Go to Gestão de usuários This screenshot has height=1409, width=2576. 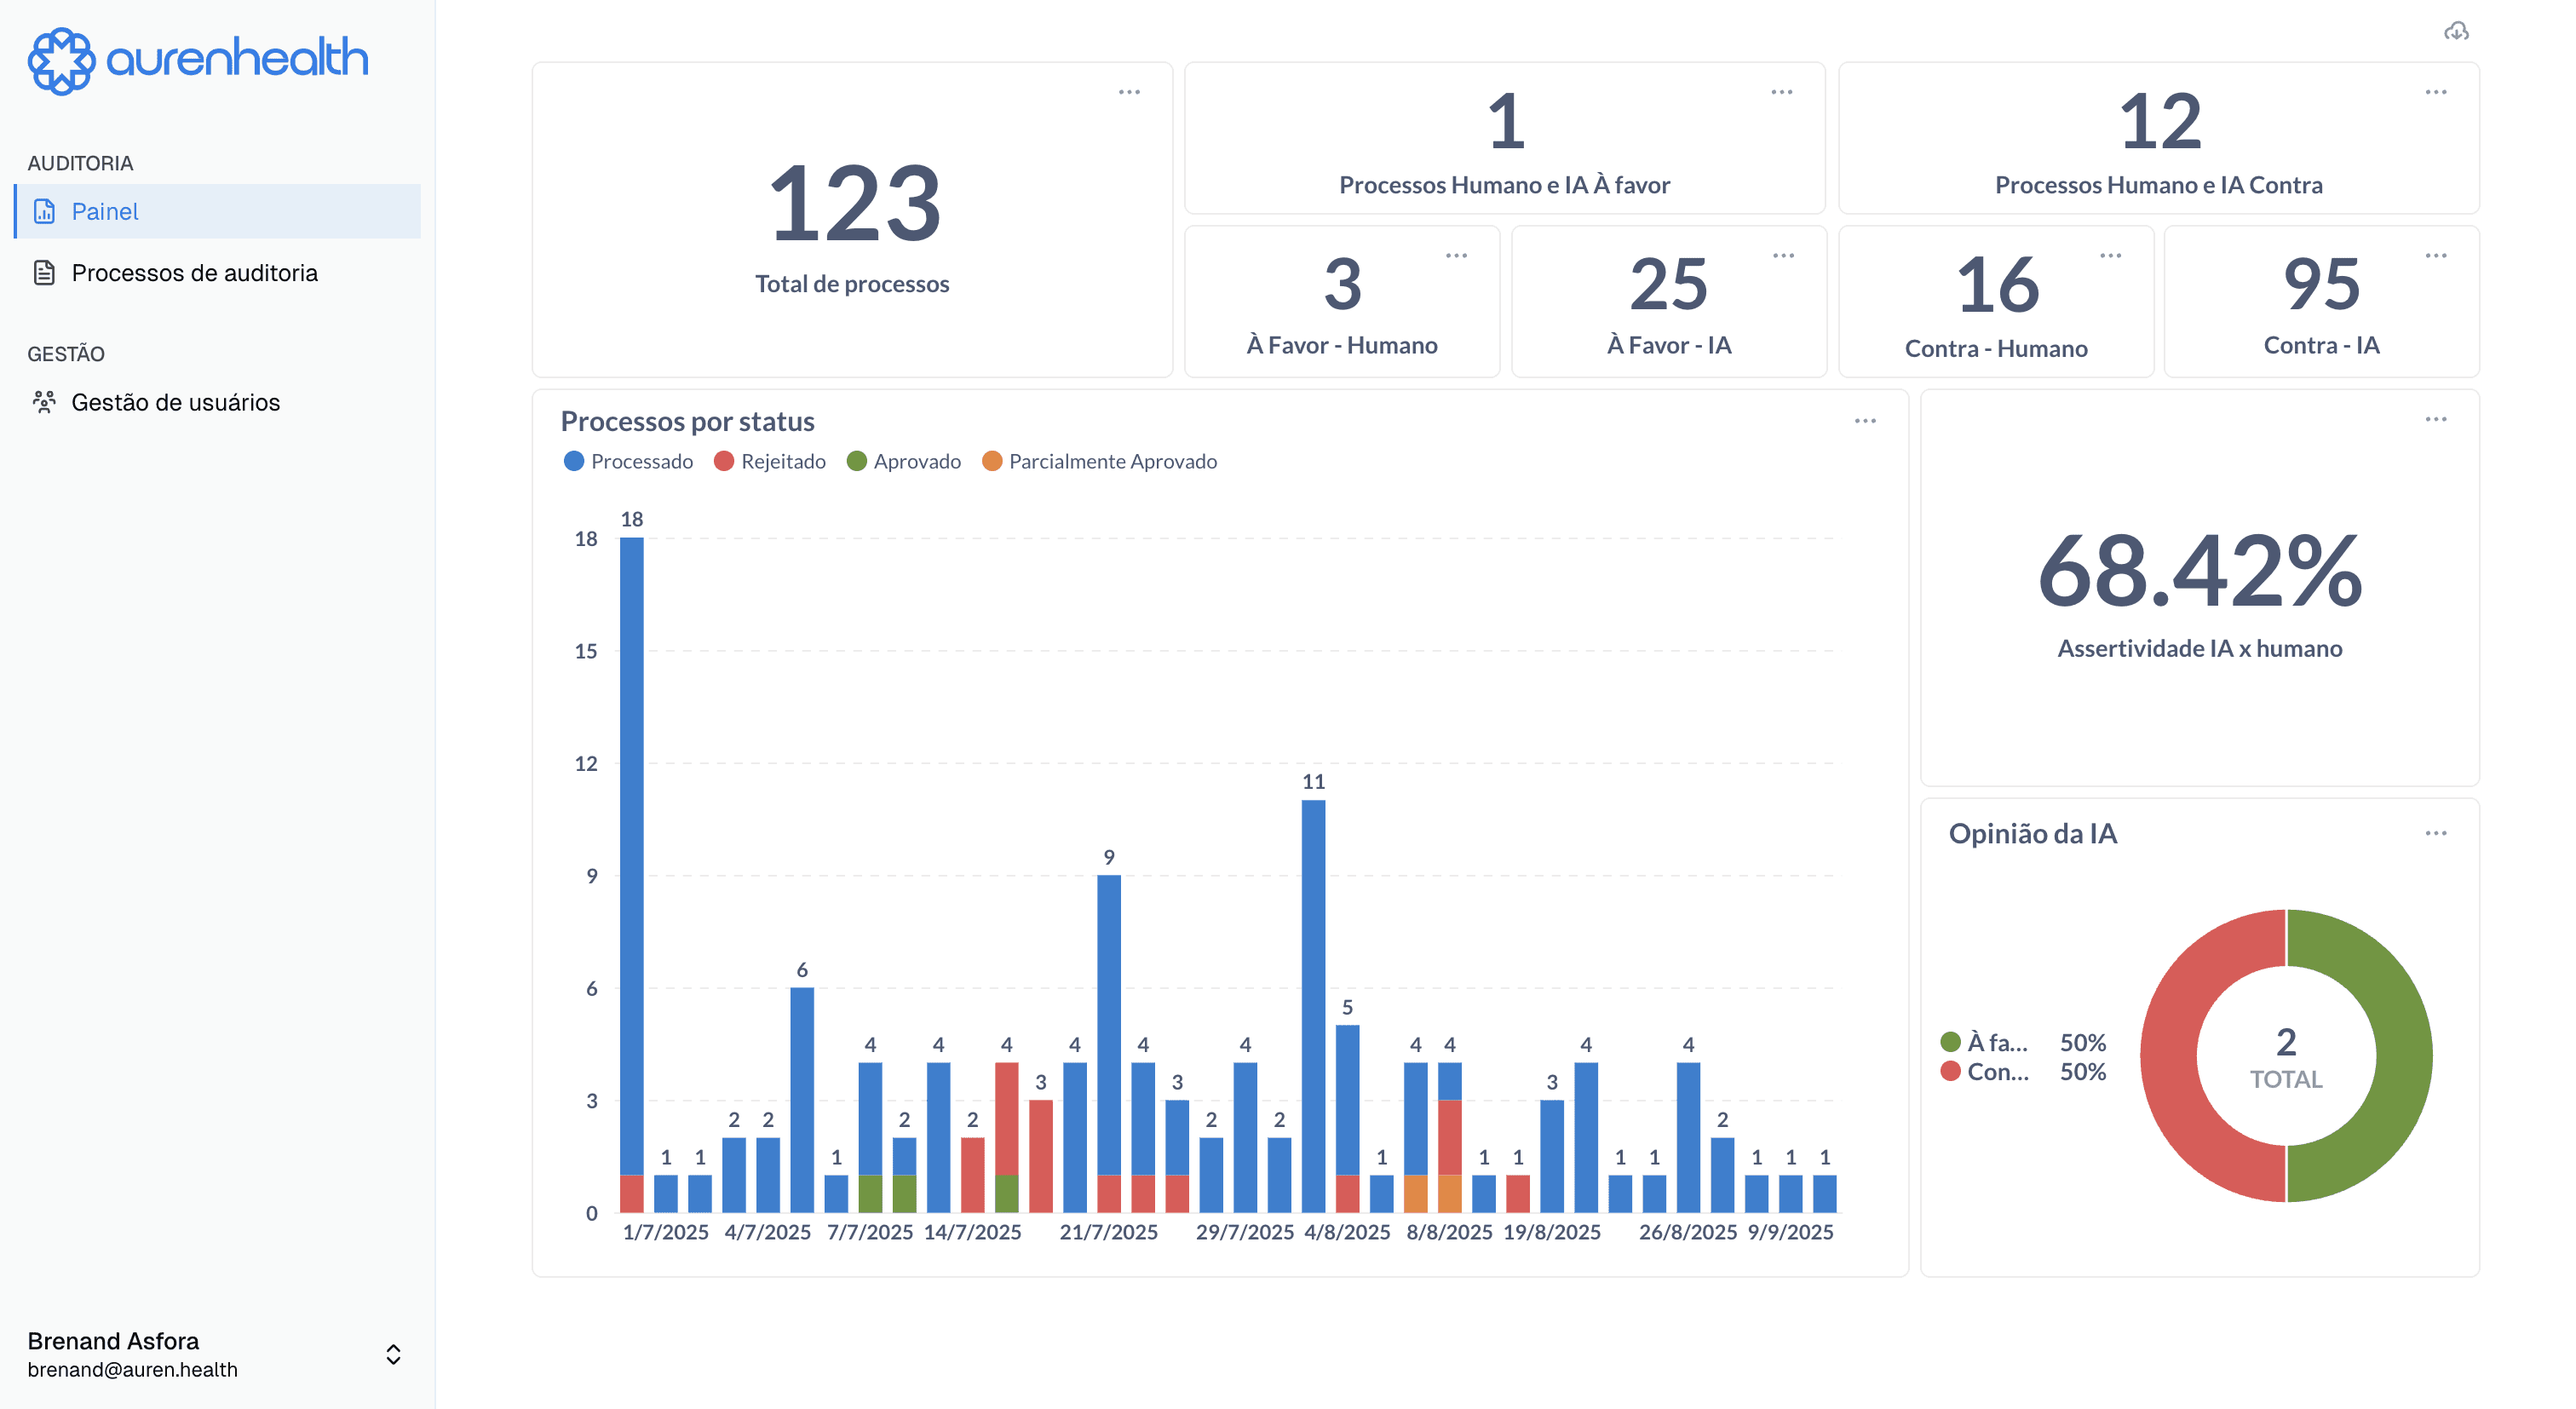tap(175, 402)
